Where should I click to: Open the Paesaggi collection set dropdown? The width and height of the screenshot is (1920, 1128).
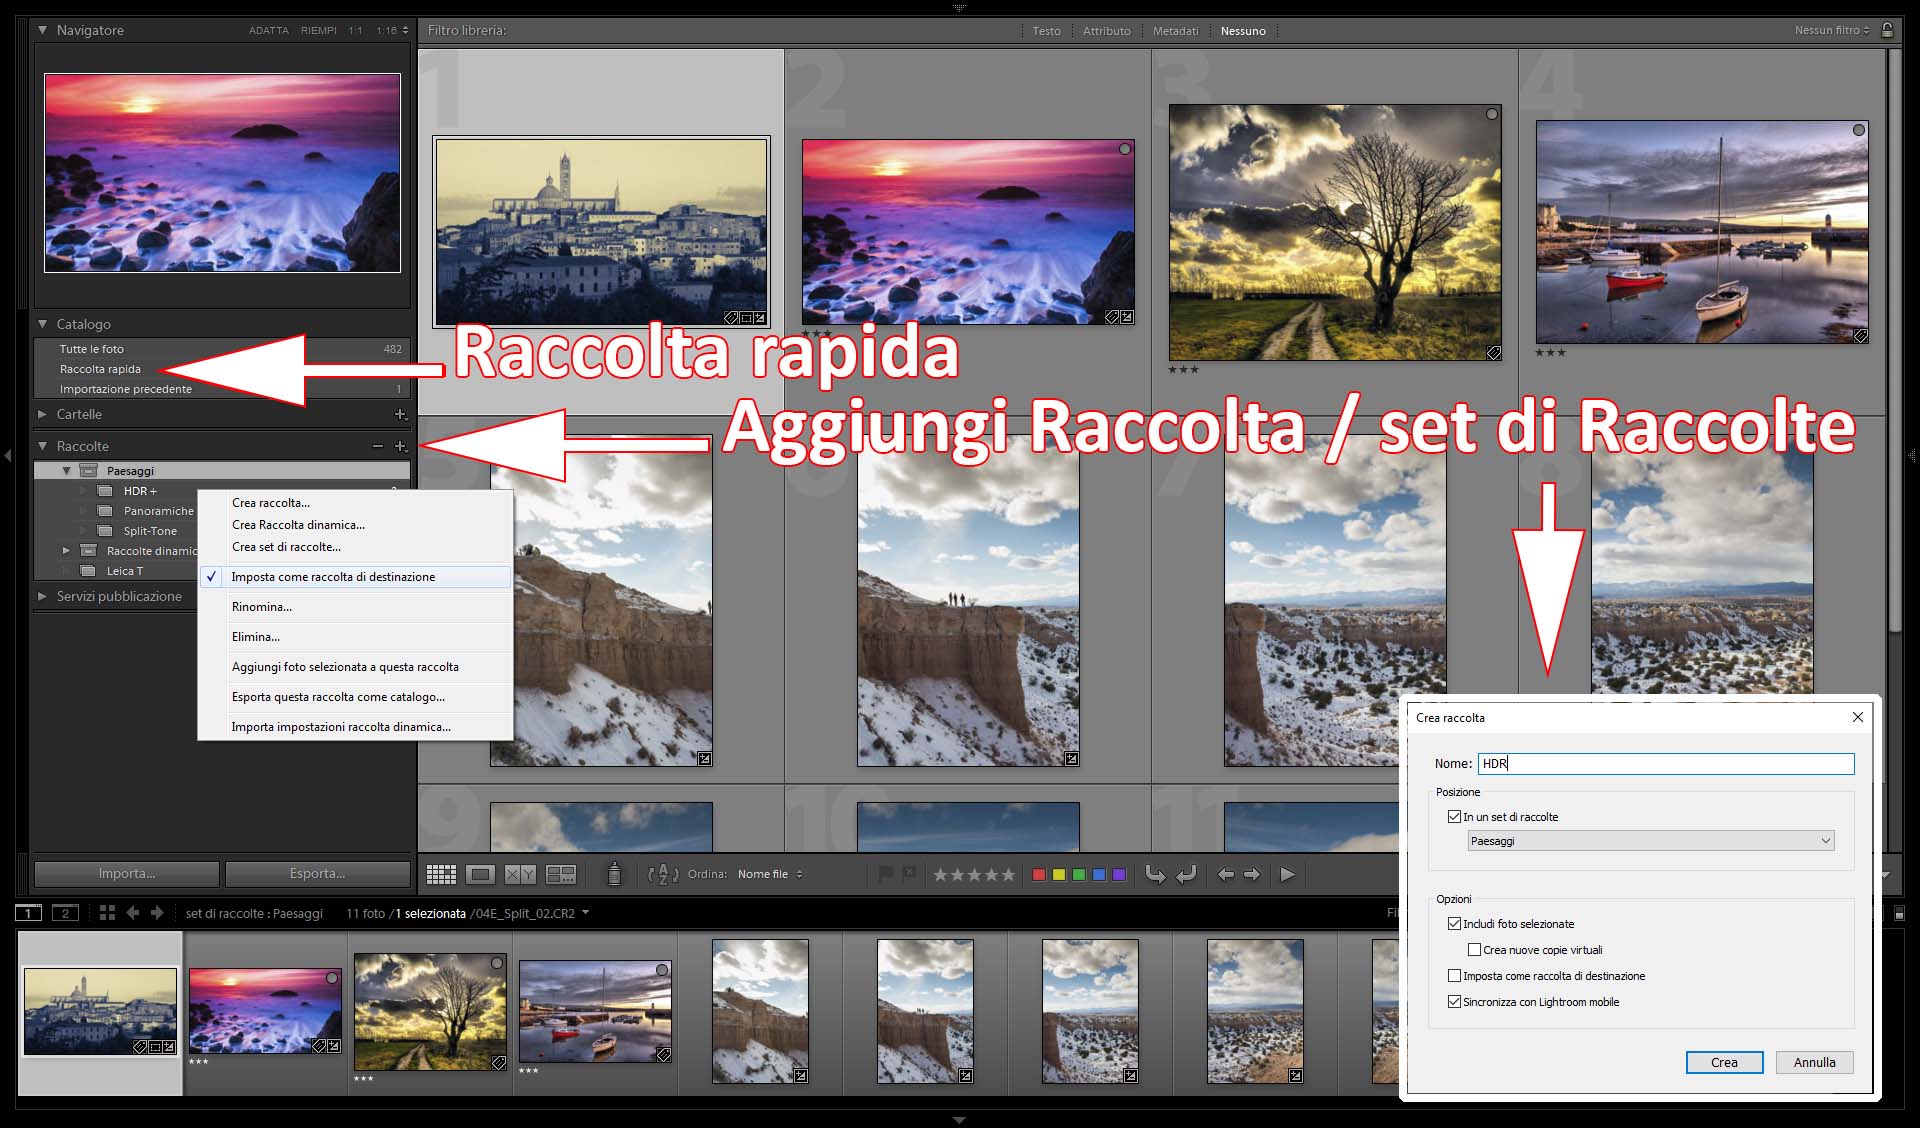click(x=1650, y=841)
